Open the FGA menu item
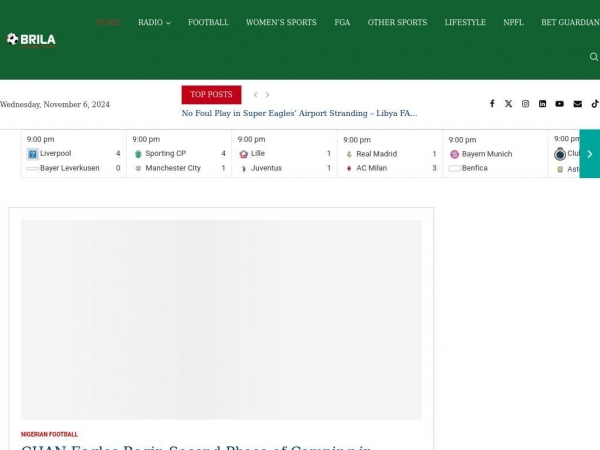The height and width of the screenshot is (450, 600). coord(342,23)
